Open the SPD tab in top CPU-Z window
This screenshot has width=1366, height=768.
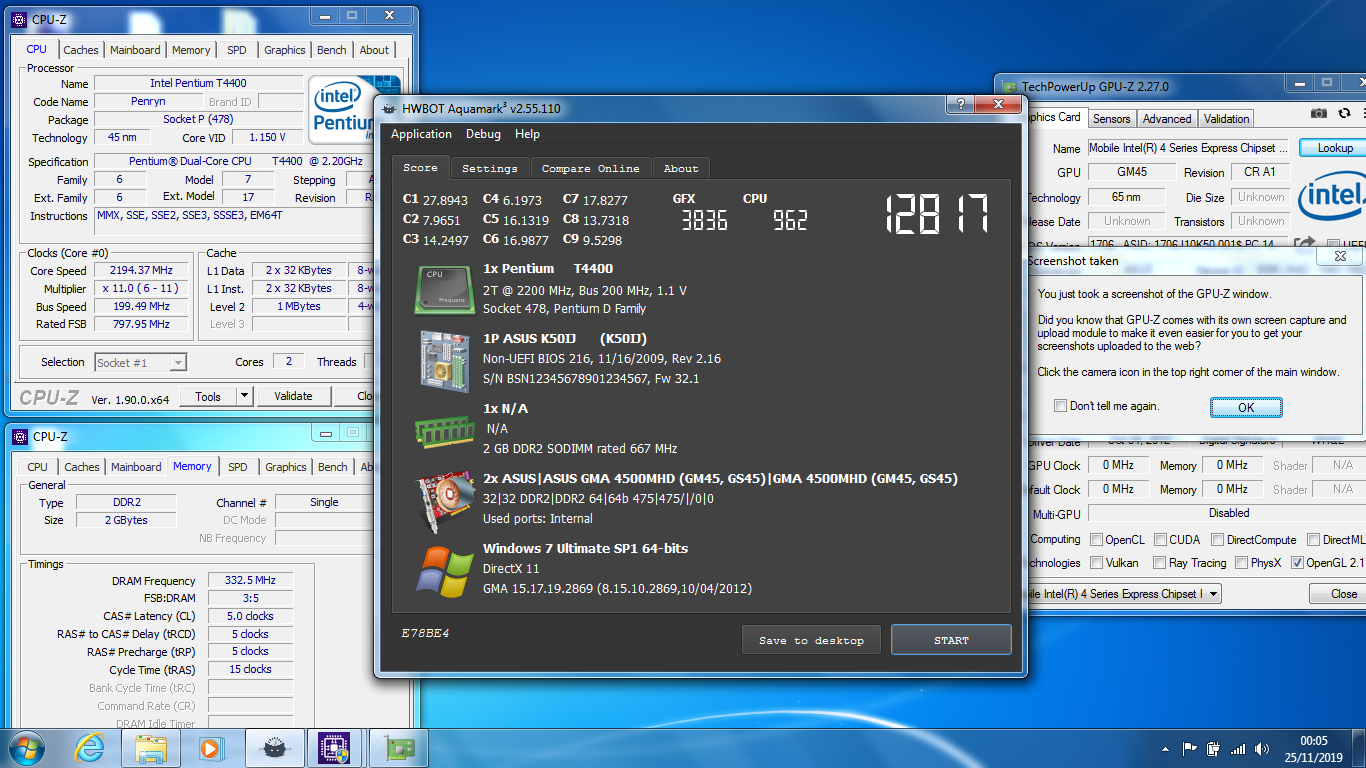coord(237,50)
